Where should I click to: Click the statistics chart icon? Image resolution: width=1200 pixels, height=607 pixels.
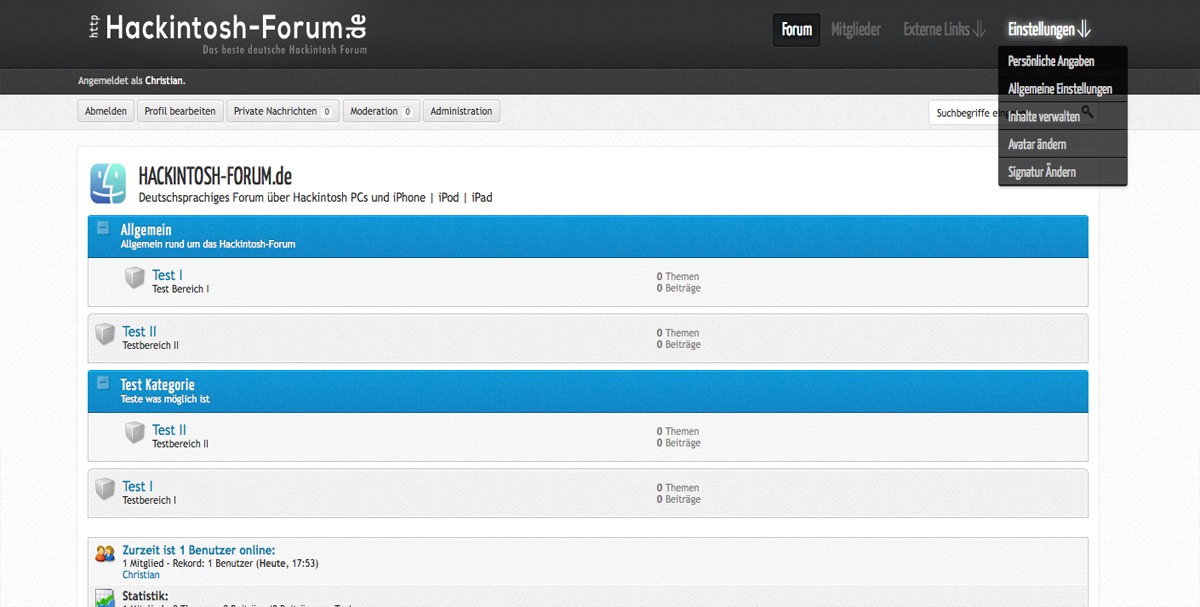(105, 598)
